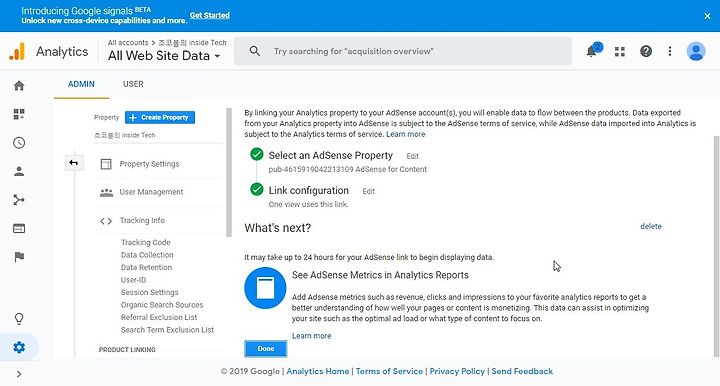Viewport: 720px width, 386px height.
Task: Open Admin gear icon
Action: point(19,347)
